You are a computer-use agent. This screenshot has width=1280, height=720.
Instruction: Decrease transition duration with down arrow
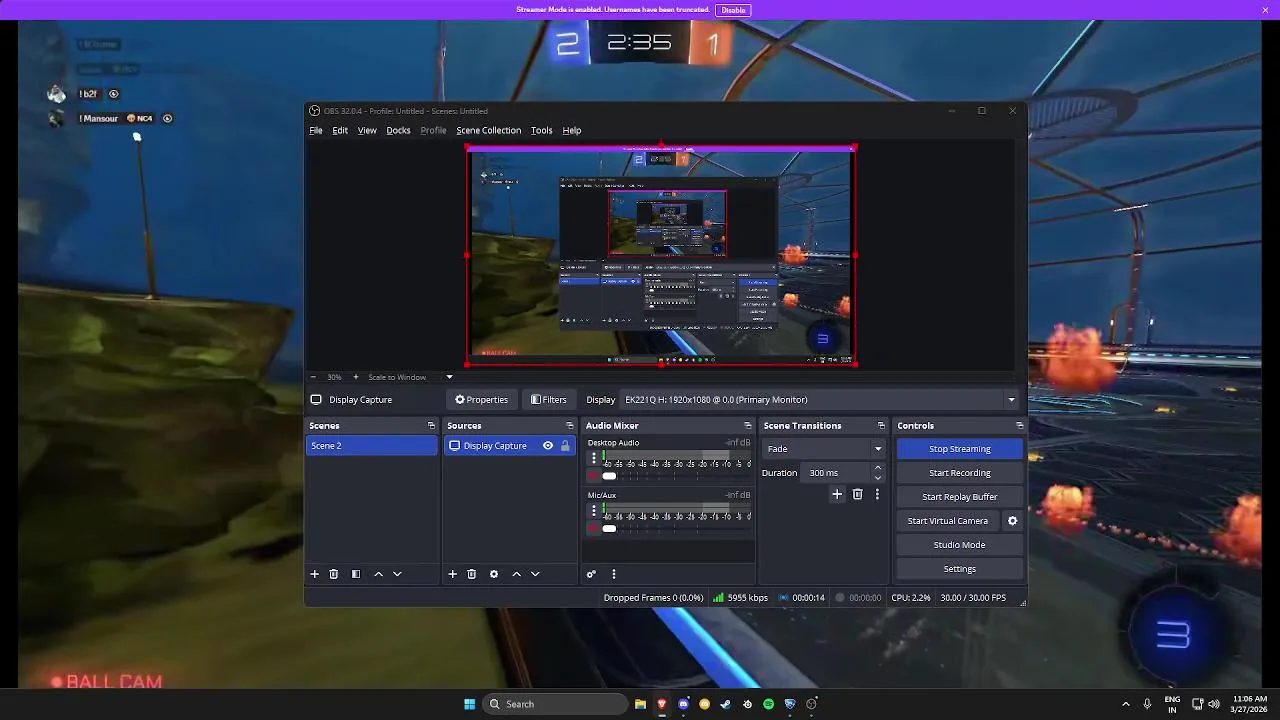click(x=878, y=478)
